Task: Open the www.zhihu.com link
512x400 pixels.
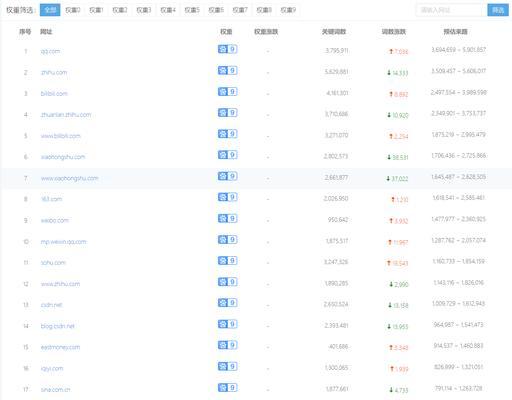Action: (x=60, y=284)
